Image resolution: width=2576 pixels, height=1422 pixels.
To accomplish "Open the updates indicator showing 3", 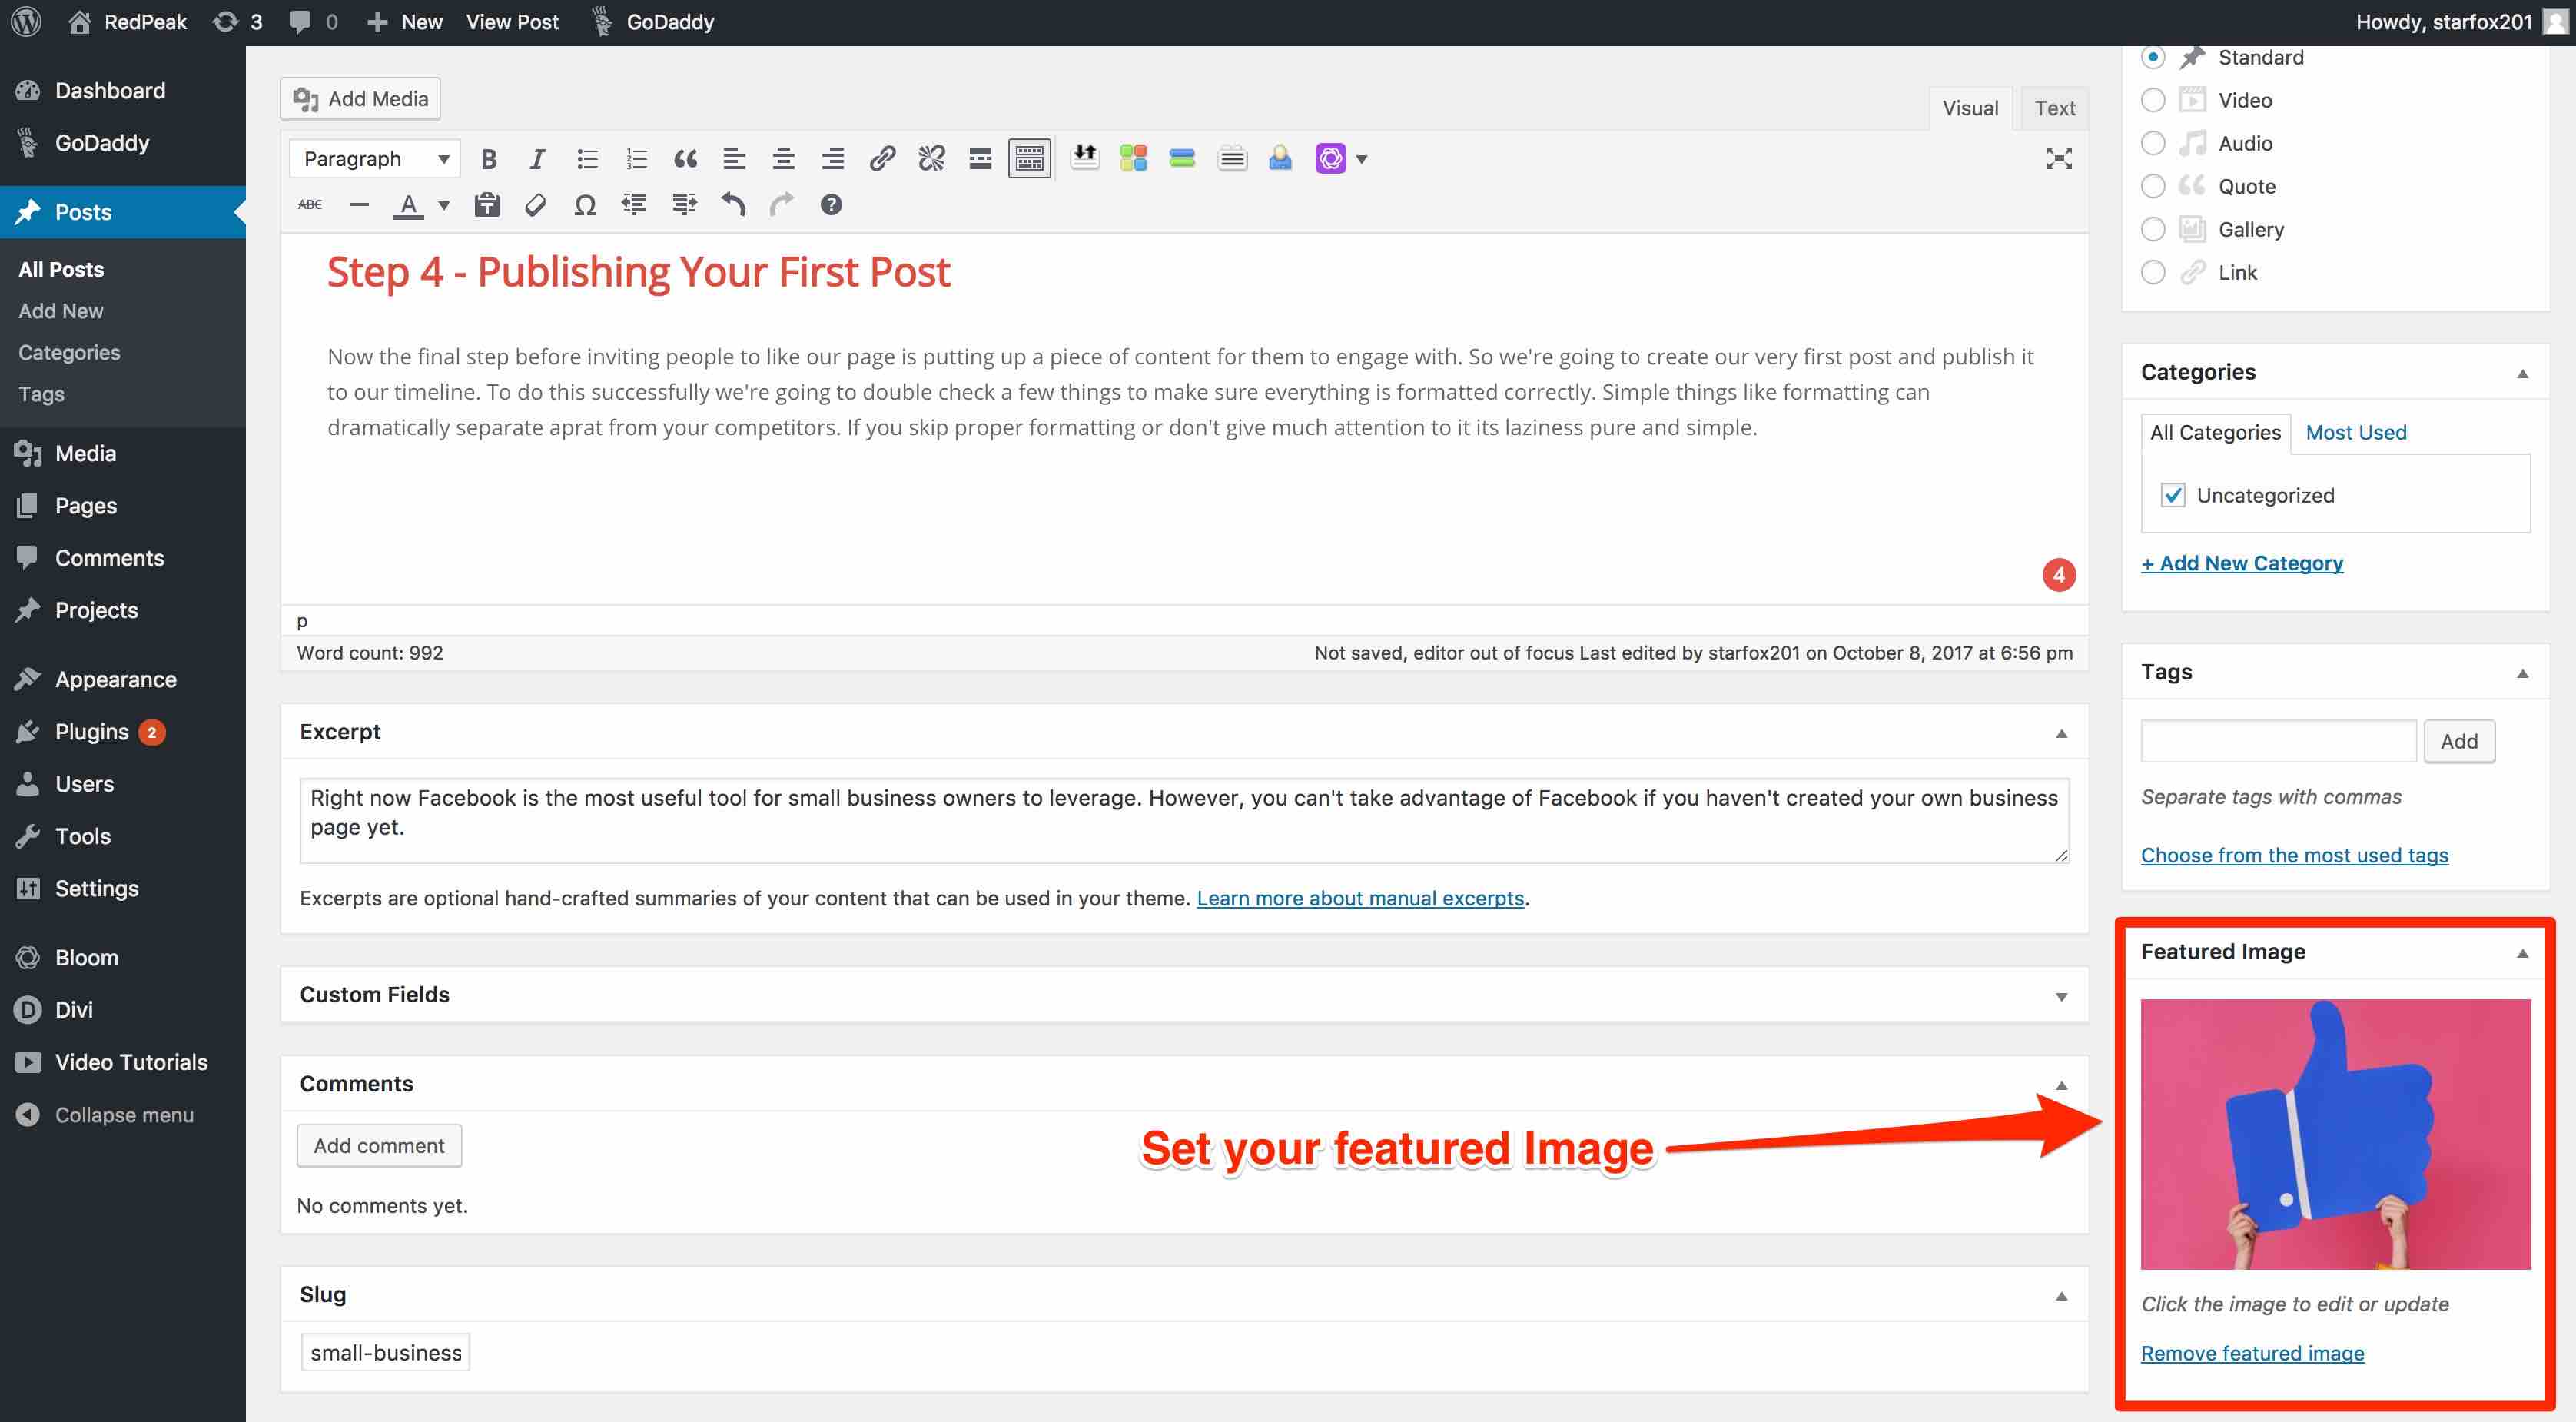I will tap(238, 22).
